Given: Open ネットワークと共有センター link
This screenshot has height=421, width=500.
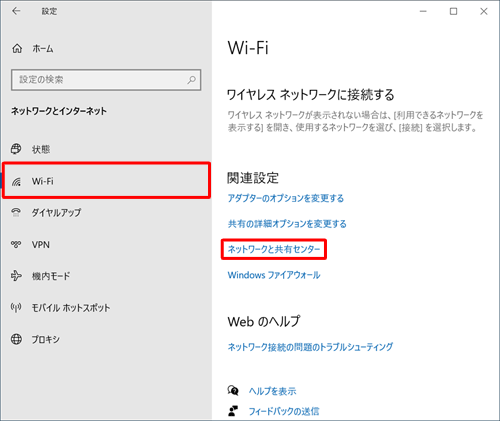Looking at the screenshot, I should pos(274,249).
